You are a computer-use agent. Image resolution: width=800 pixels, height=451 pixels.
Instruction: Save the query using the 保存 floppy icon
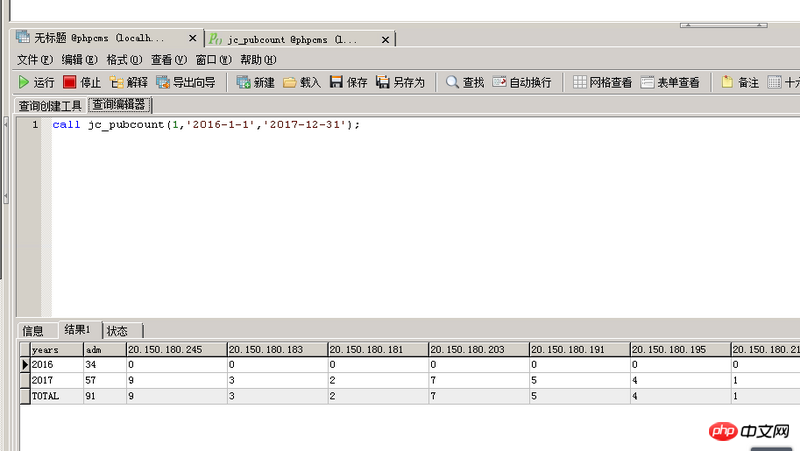tap(336, 82)
